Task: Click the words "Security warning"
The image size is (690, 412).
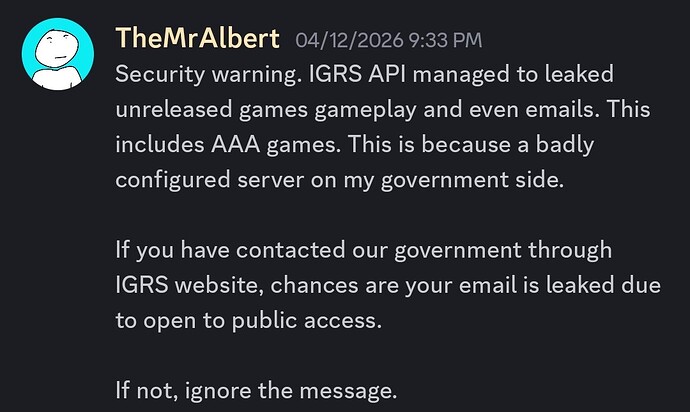Action: pyautogui.click(x=206, y=74)
